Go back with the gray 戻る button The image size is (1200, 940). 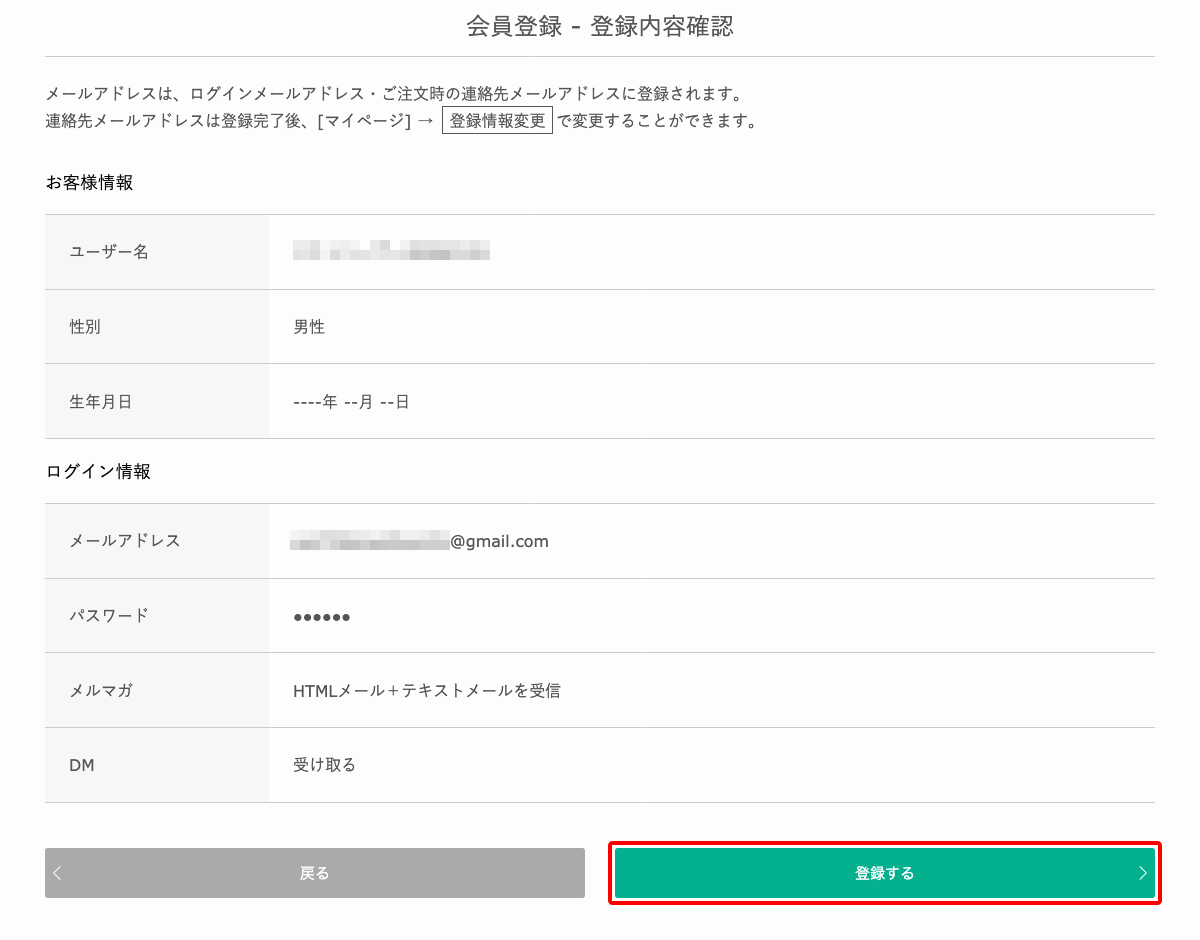314,873
